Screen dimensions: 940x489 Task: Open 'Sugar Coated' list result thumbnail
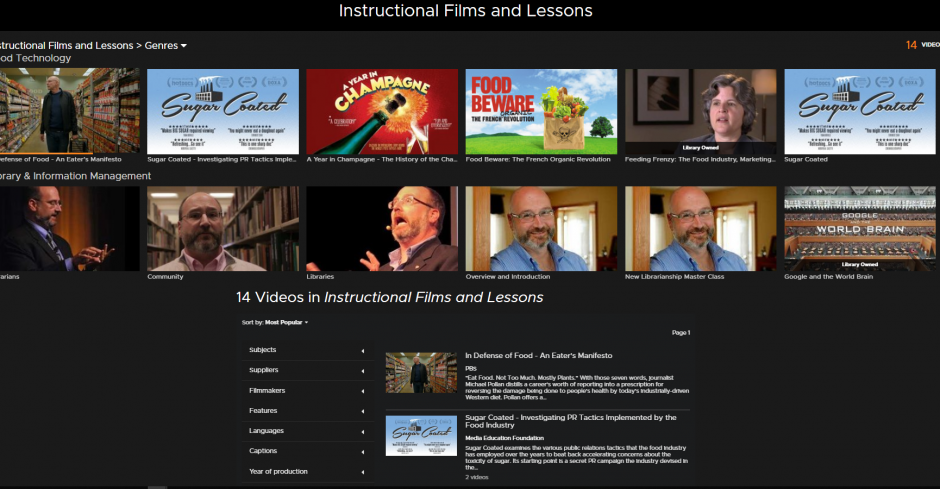tap(421, 436)
